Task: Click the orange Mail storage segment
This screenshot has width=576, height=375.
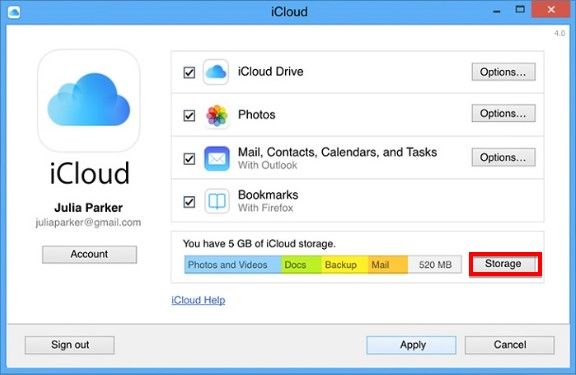Action: 388,264
